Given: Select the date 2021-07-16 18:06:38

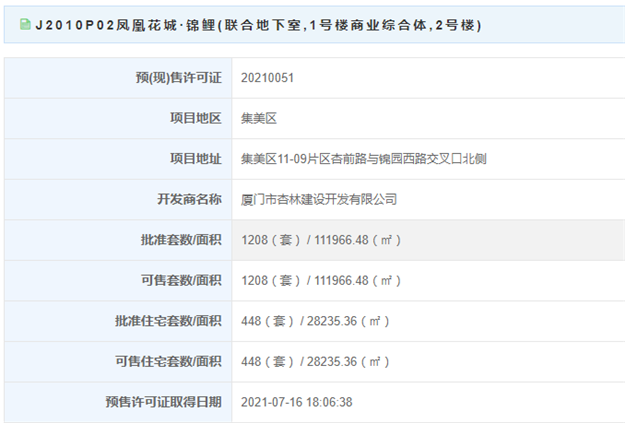Looking at the screenshot, I should click(297, 402).
